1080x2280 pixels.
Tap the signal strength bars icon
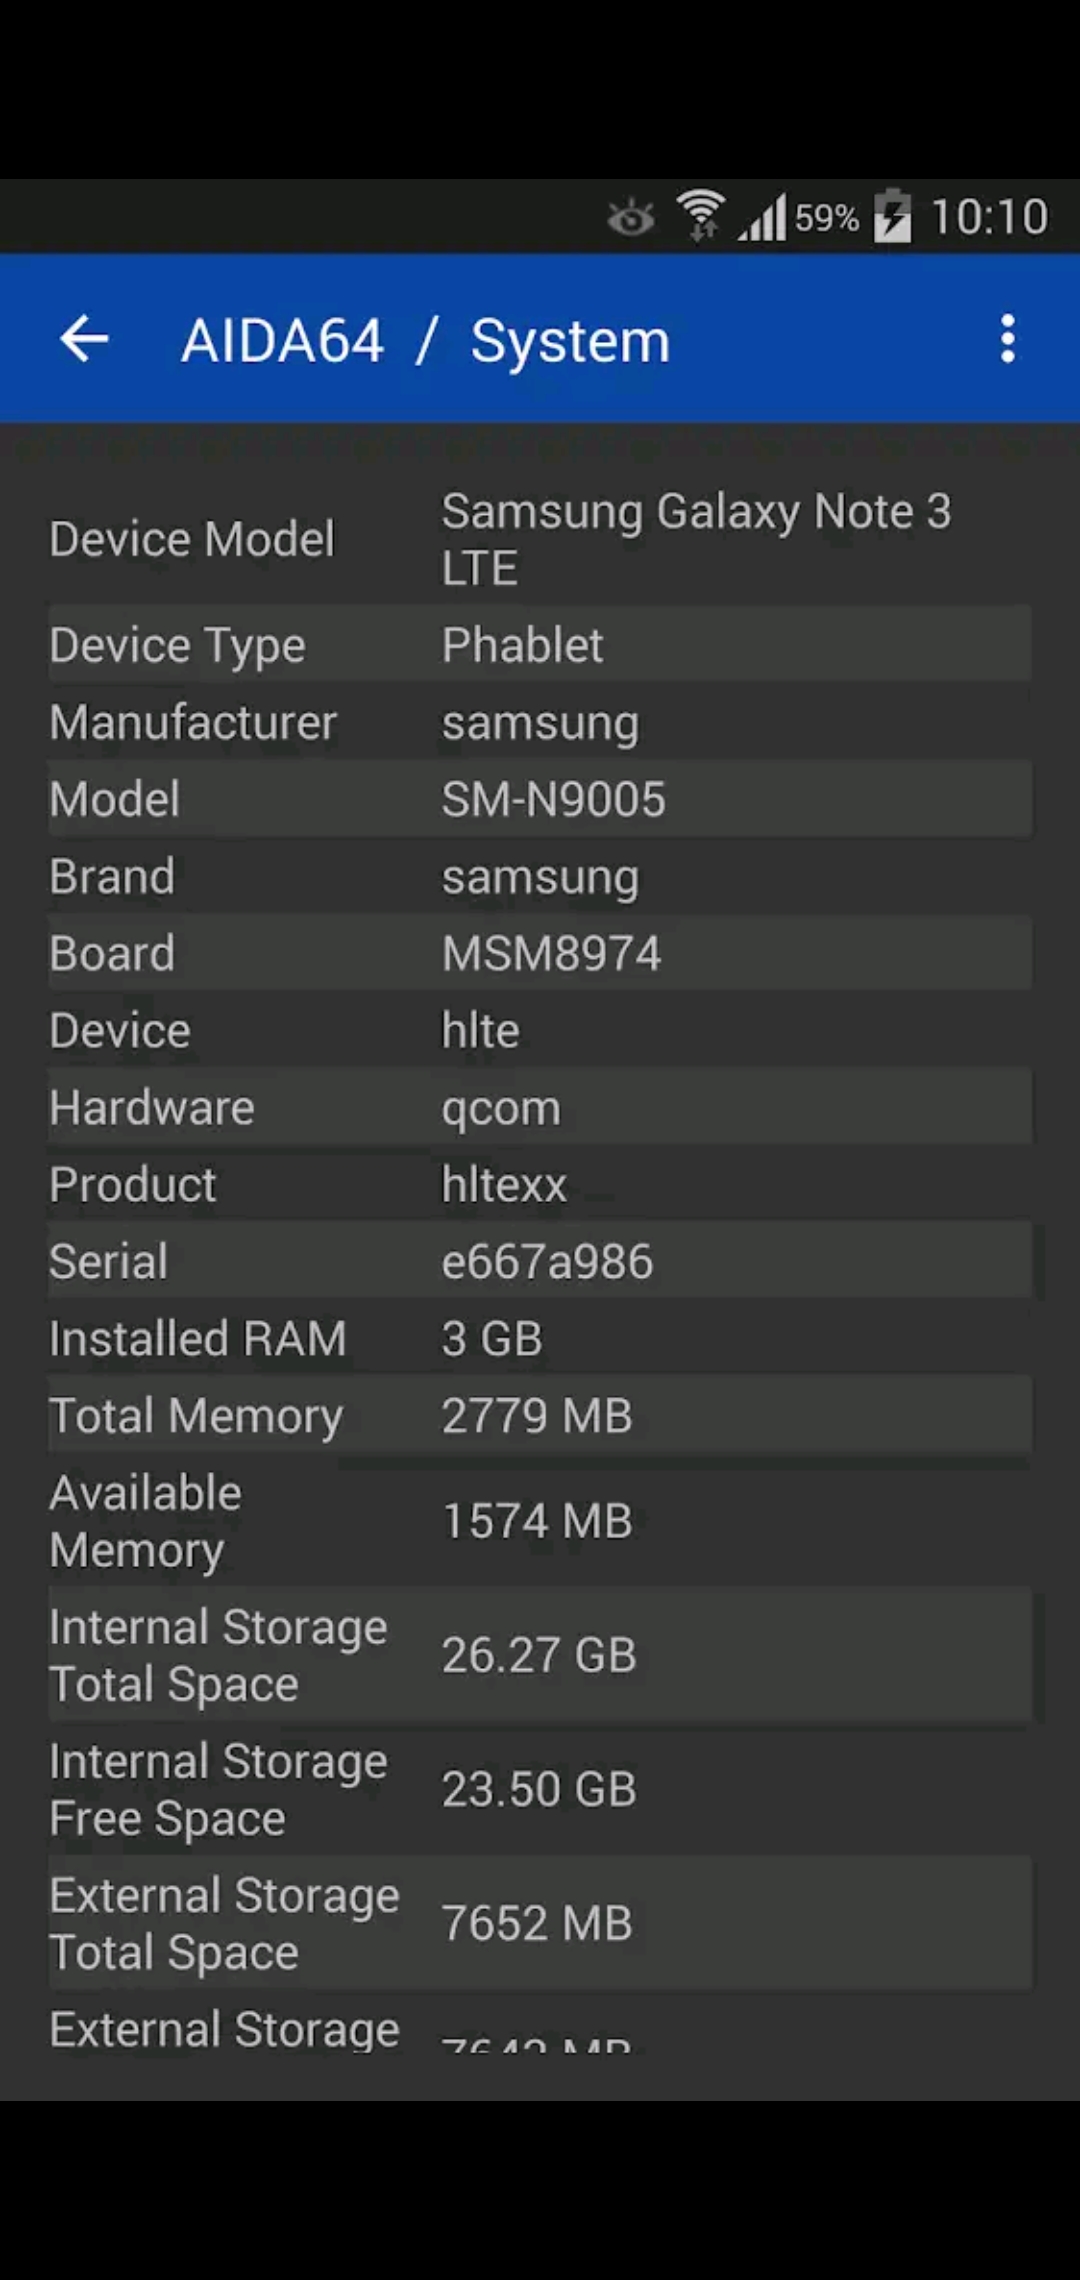[x=762, y=217]
